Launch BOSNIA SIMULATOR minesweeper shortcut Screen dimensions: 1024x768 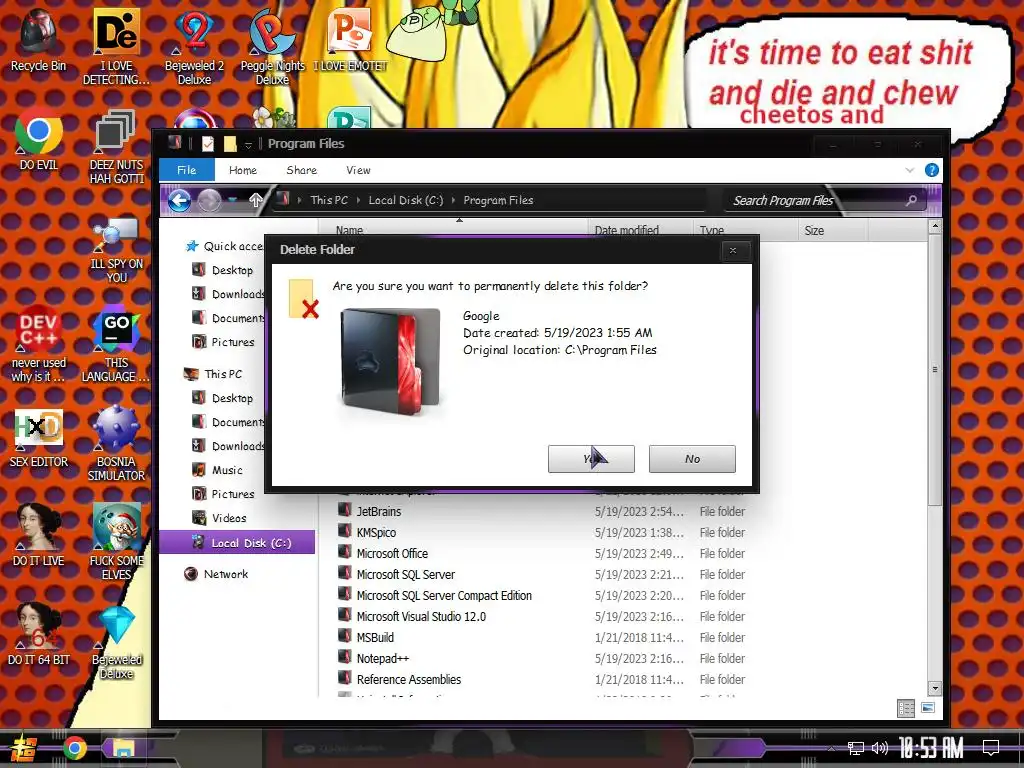pyautogui.click(x=116, y=444)
